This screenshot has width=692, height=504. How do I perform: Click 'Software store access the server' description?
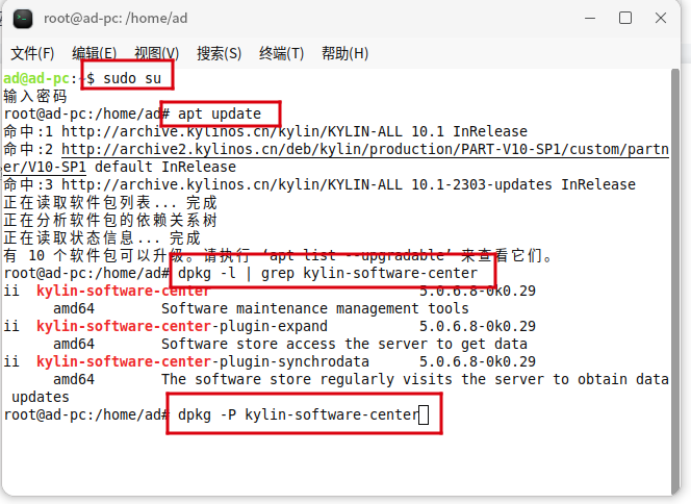pyautogui.click(x=344, y=344)
